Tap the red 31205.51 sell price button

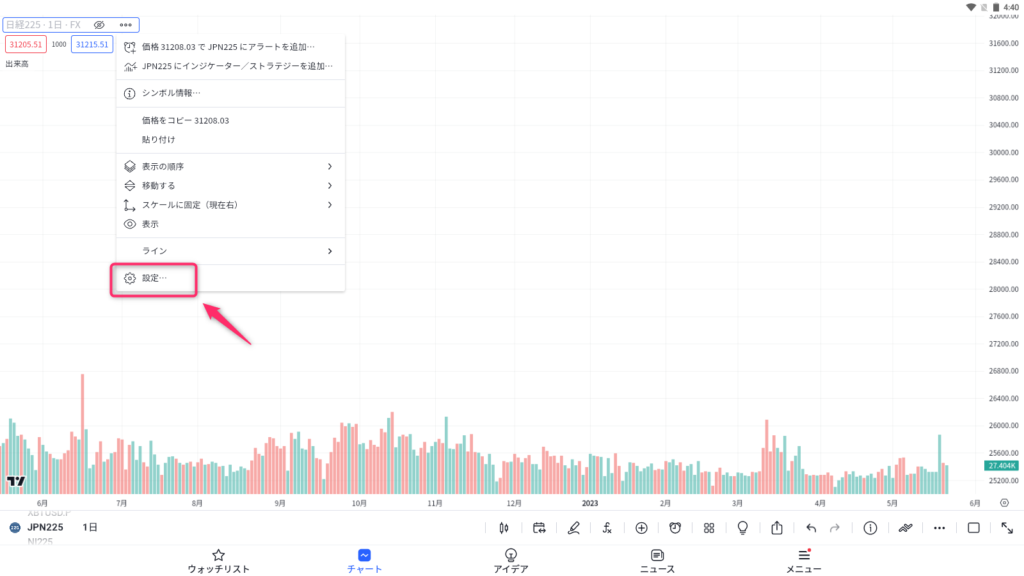coord(25,44)
